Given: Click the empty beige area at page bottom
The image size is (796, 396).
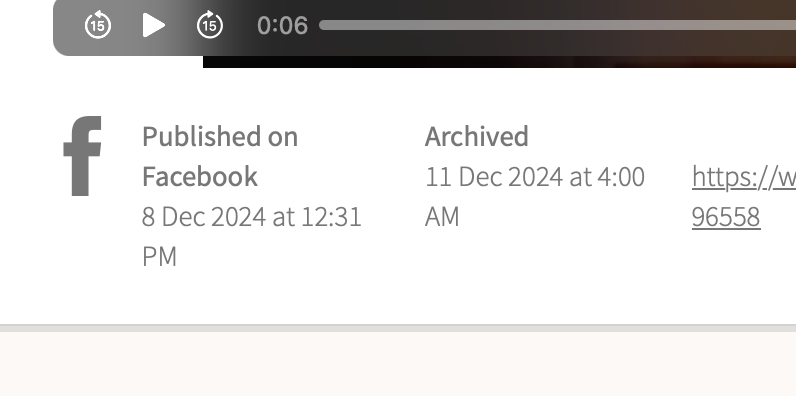Looking at the screenshot, I should pyautogui.click(x=398, y=364).
